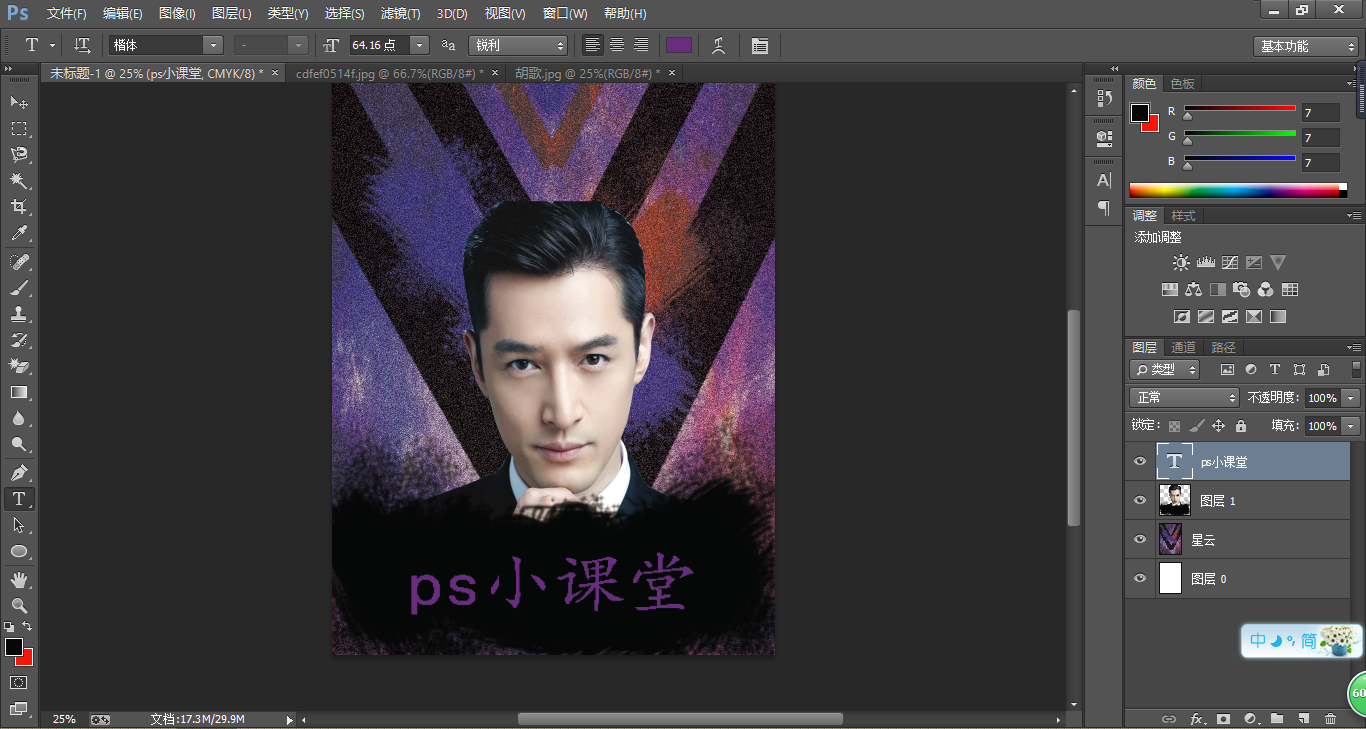This screenshot has height=729, width=1366.
Task: Create a new layer icon
Action: pyautogui.click(x=1303, y=718)
